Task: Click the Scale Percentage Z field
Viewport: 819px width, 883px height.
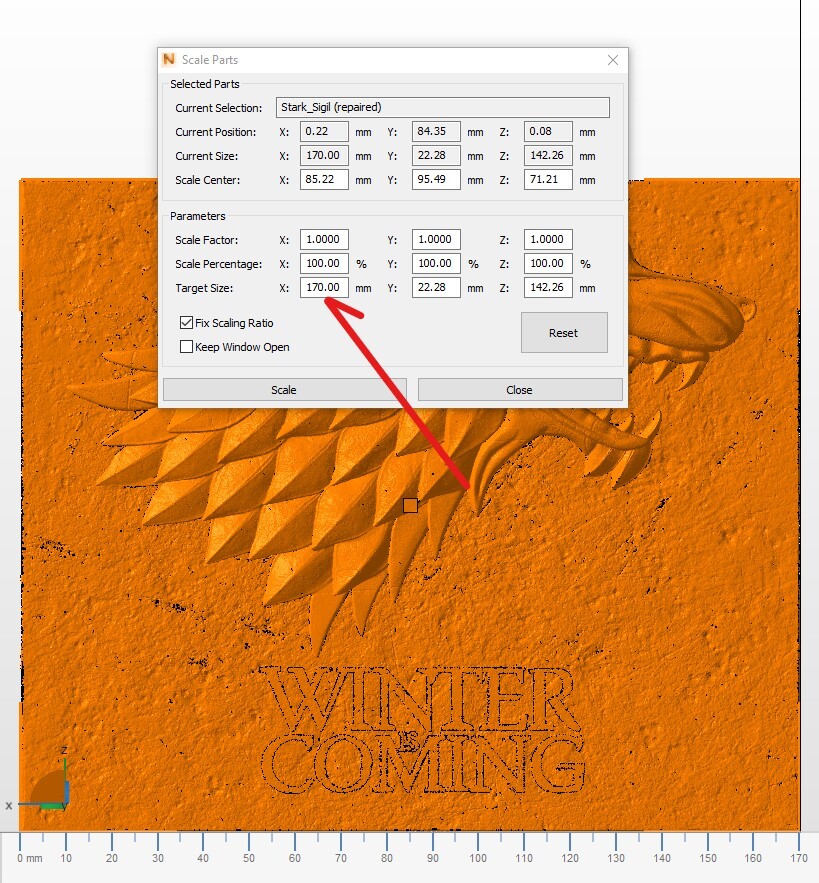Action: [x=548, y=264]
